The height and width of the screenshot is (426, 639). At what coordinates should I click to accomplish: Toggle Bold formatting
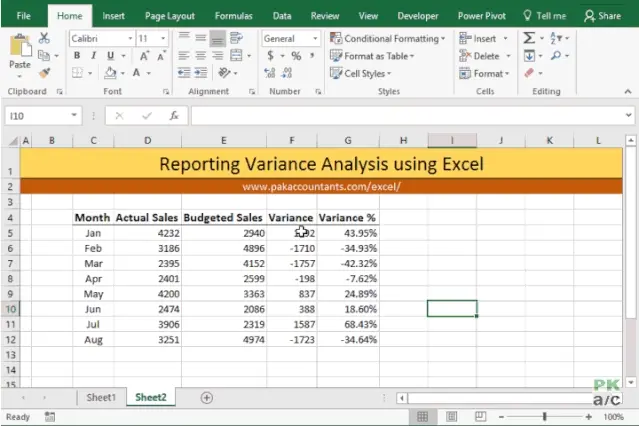77,55
